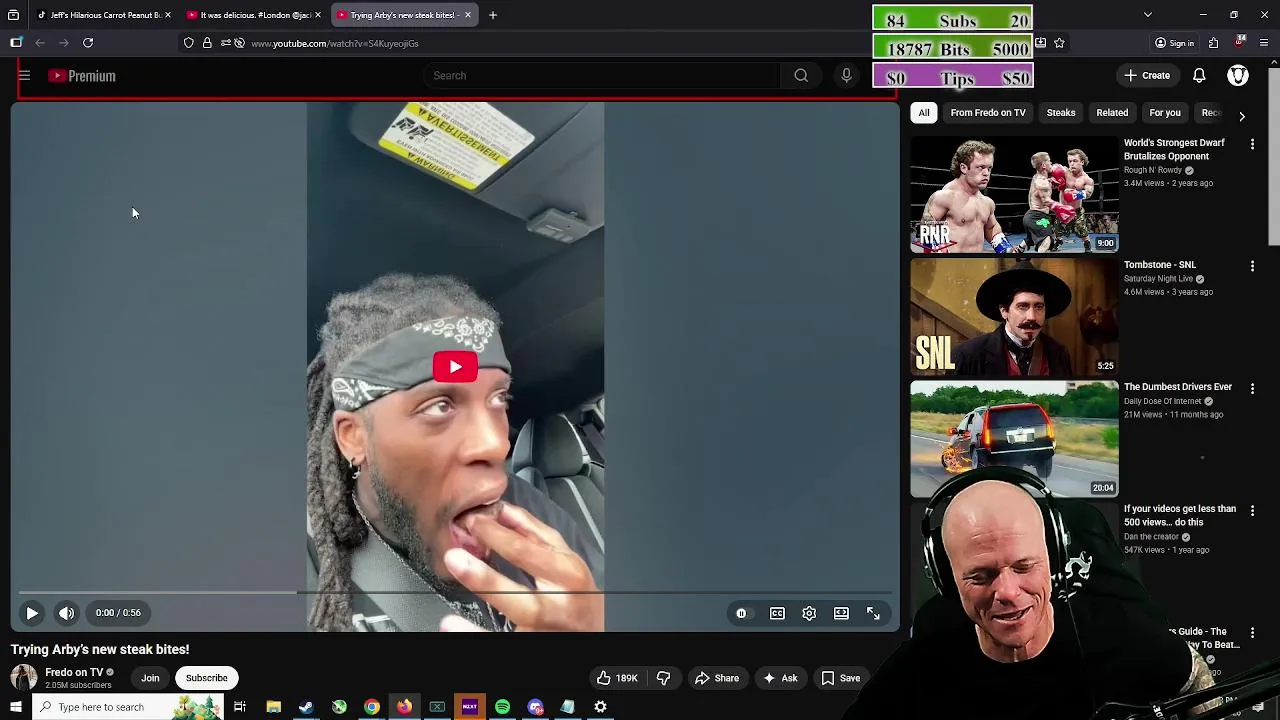Open options for less than 500 views video
The height and width of the screenshot is (720, 1280).
point(1252,510)
